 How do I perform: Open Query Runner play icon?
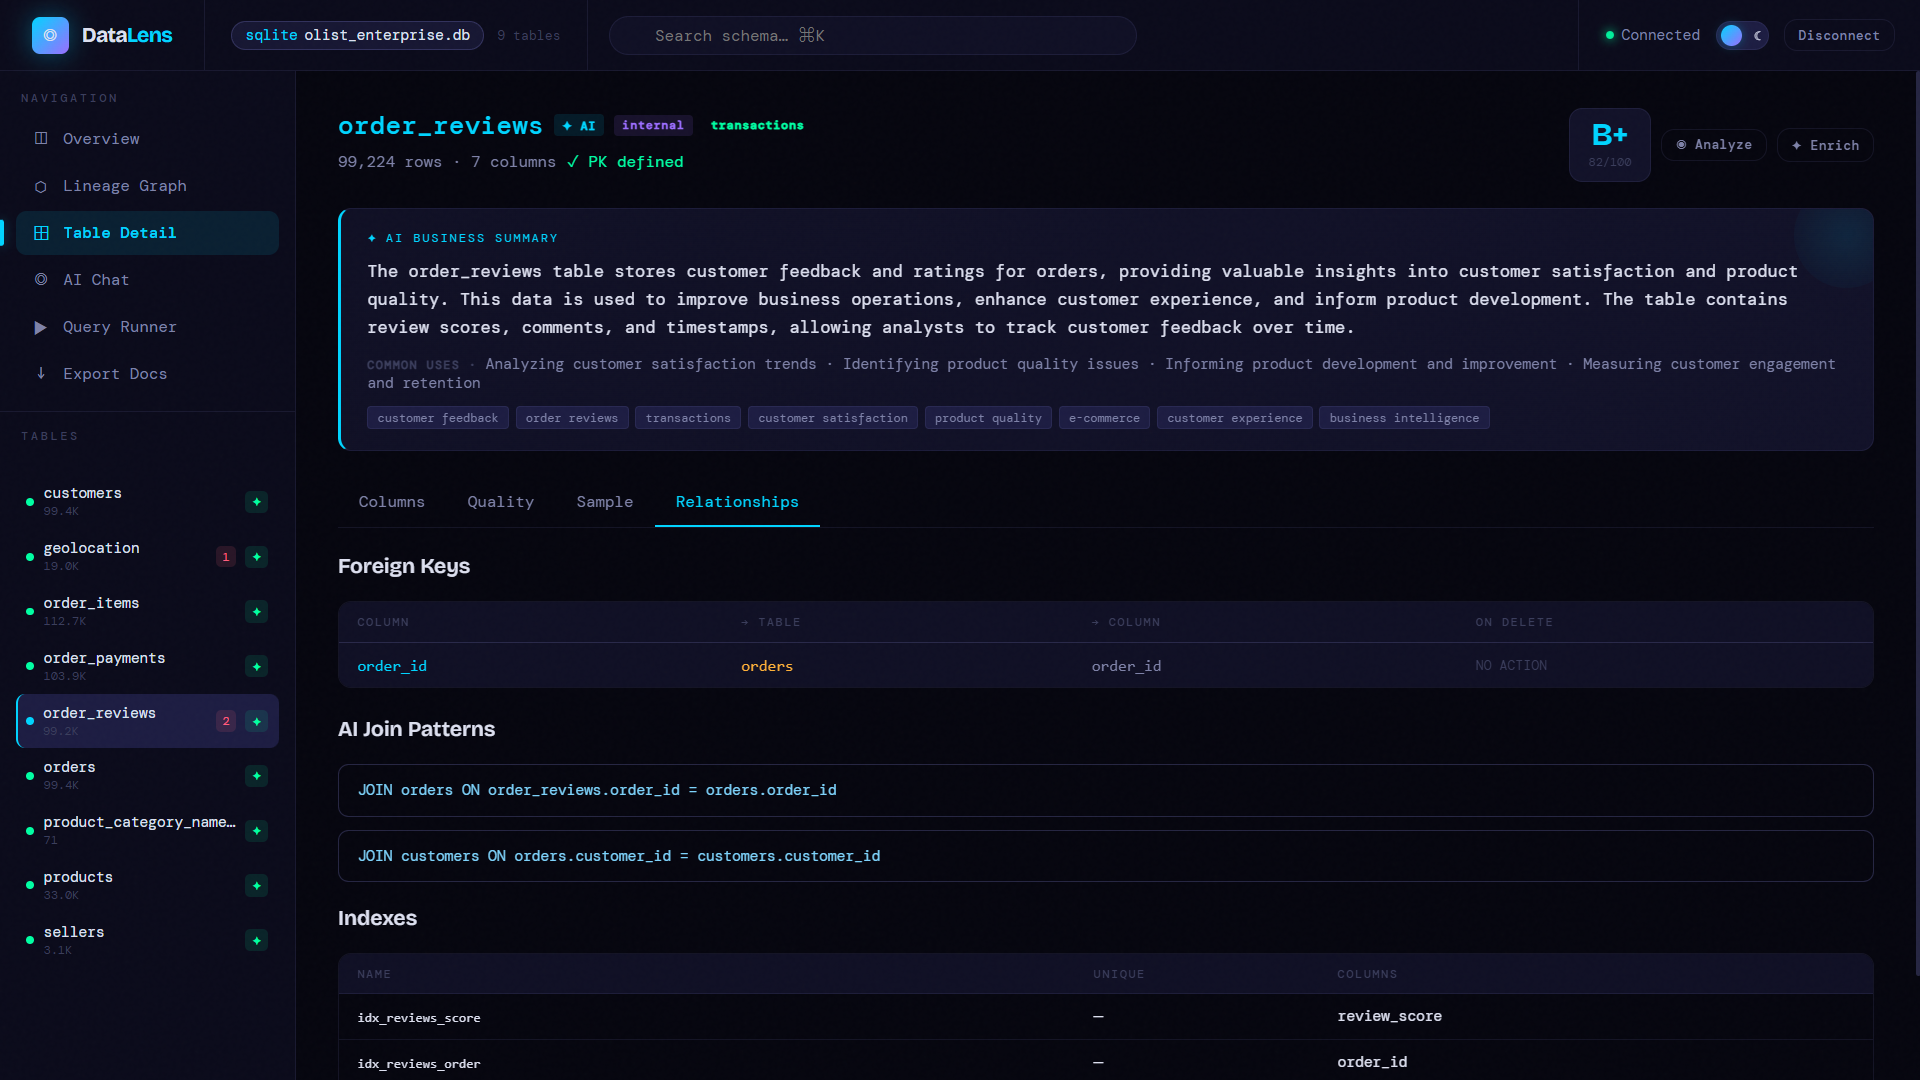(41, 327)
